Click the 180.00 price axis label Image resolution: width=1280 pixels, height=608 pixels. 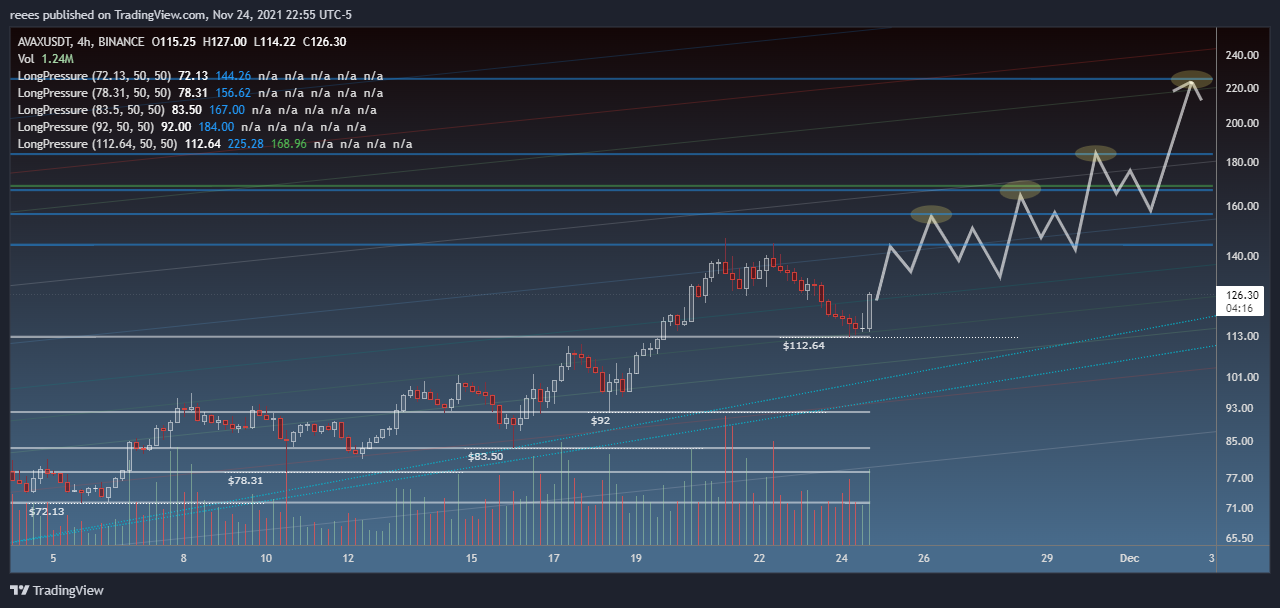[1240, 163]
